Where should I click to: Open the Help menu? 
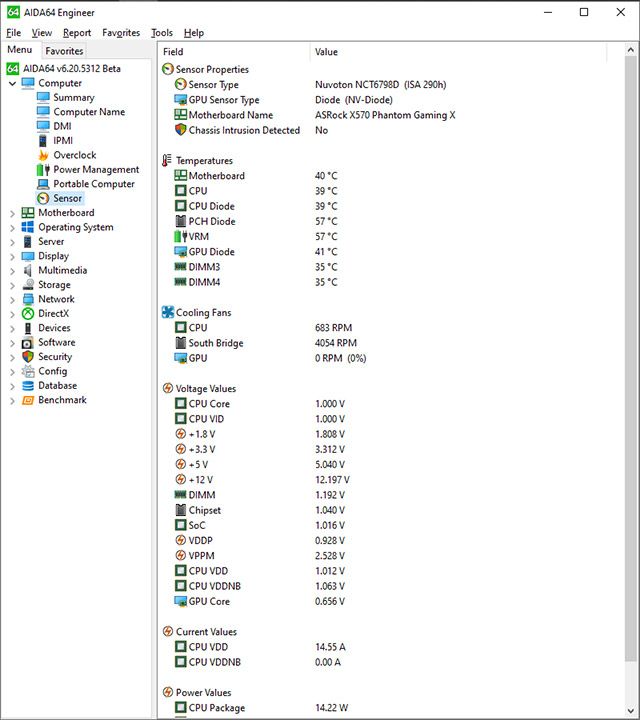(194, 33)
